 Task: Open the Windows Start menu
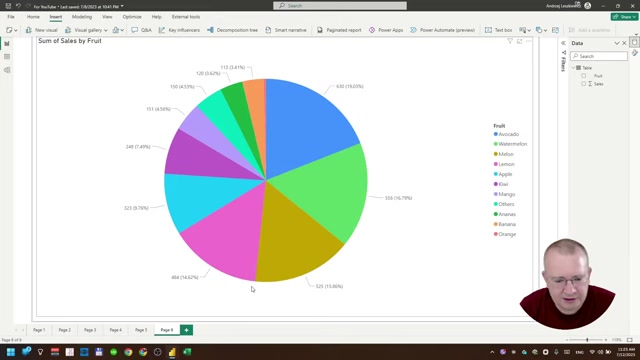point(11,352)
